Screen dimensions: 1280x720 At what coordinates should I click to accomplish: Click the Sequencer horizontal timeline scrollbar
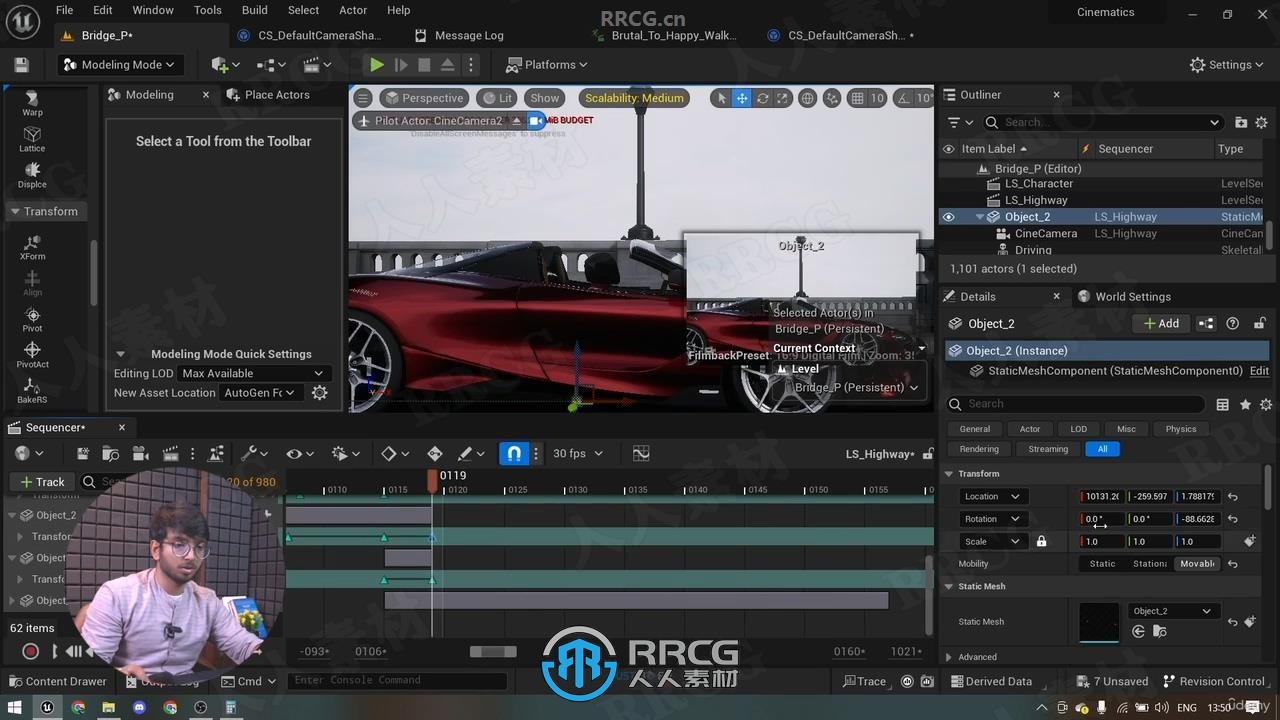[493, 652]
